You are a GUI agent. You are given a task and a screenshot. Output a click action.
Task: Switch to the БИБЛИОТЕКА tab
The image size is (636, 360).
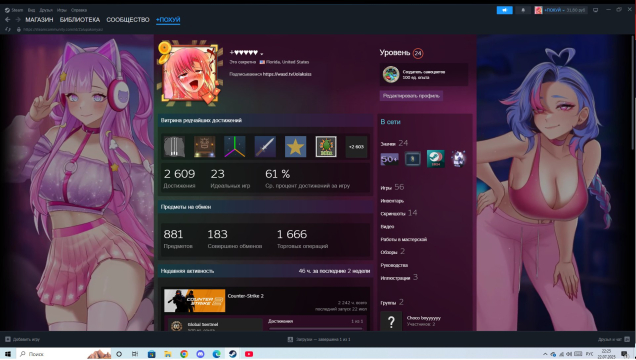80,19
